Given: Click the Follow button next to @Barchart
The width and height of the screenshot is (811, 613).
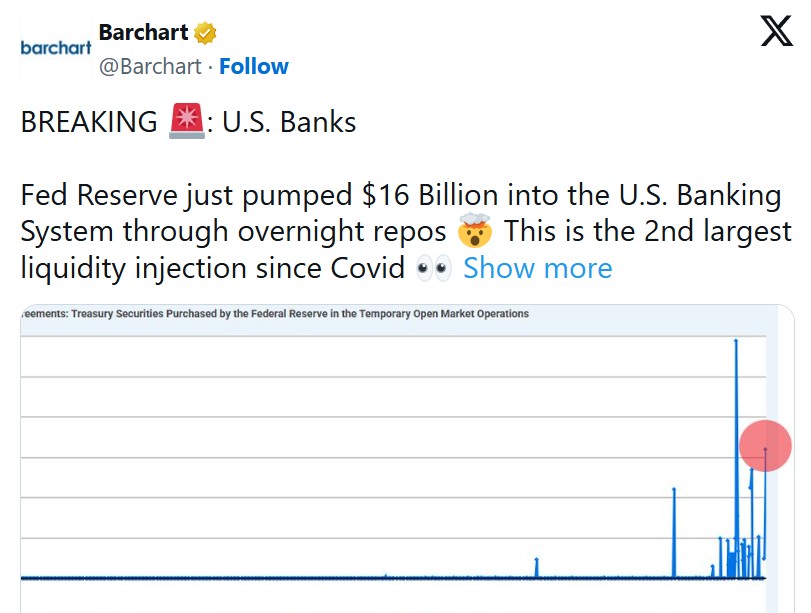Looking at the screenshot, I should pos(254,66).
